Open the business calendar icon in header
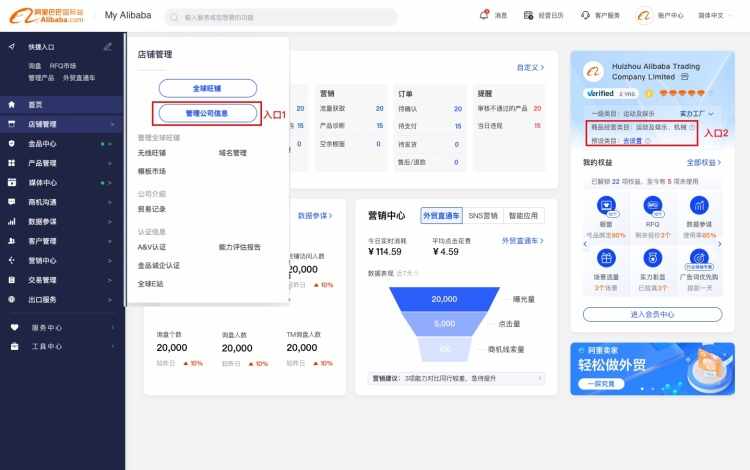Screen dimensions: 750x470 point(528,15)
